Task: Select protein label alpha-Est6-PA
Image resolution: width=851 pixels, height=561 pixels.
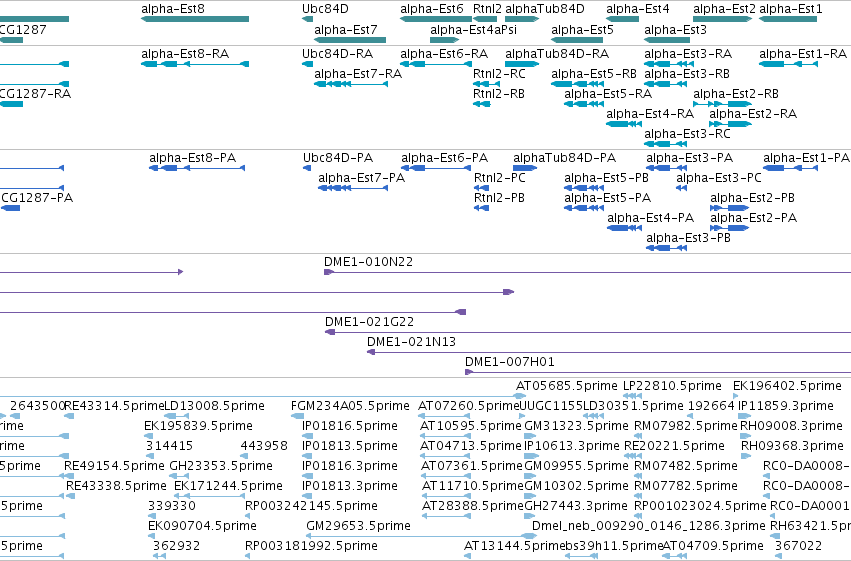Action: [x=444, y=158]
